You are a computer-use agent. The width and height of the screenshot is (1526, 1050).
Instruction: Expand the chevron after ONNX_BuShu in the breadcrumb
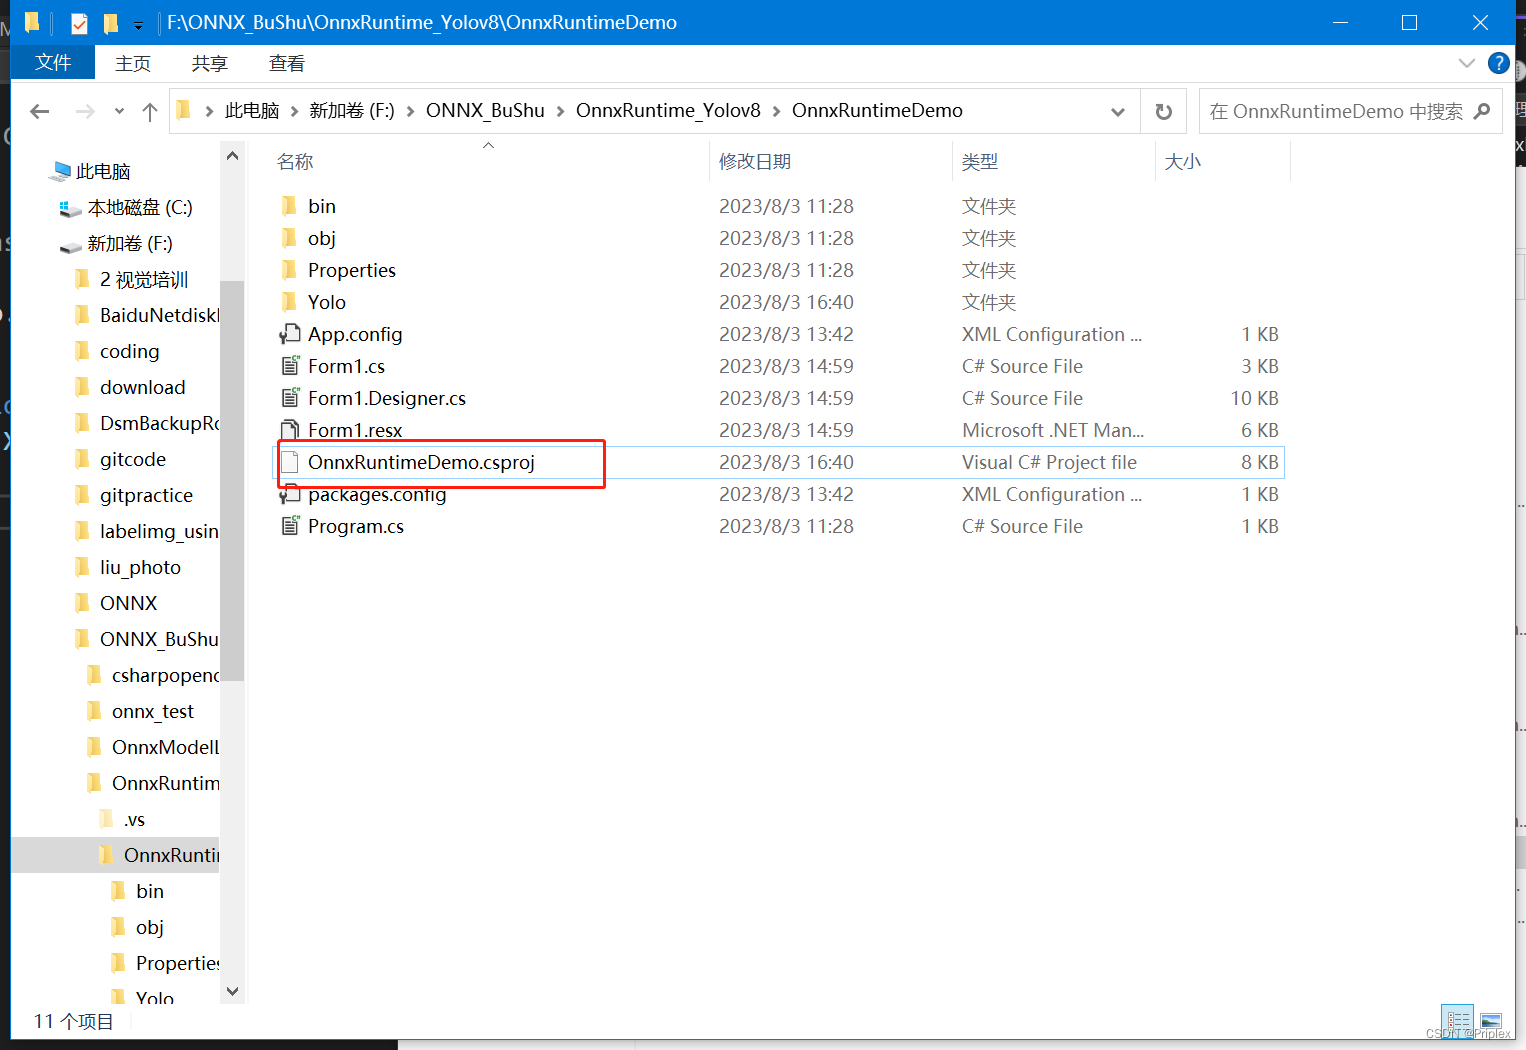coord(560,111)
